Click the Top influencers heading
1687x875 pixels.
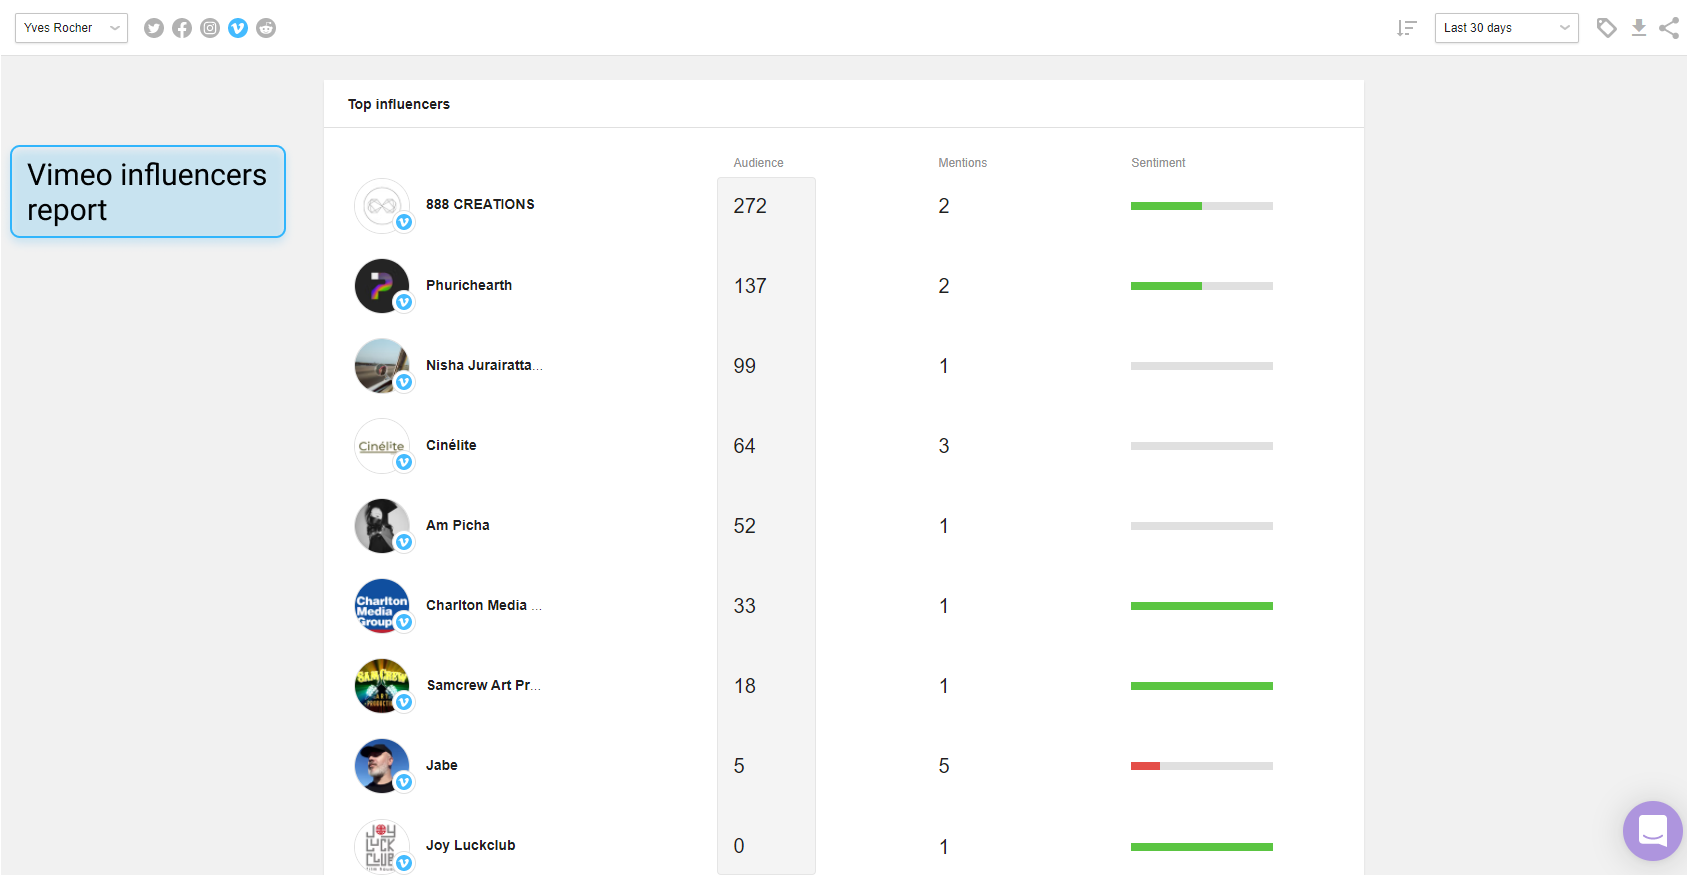click(x=399, y=104)
